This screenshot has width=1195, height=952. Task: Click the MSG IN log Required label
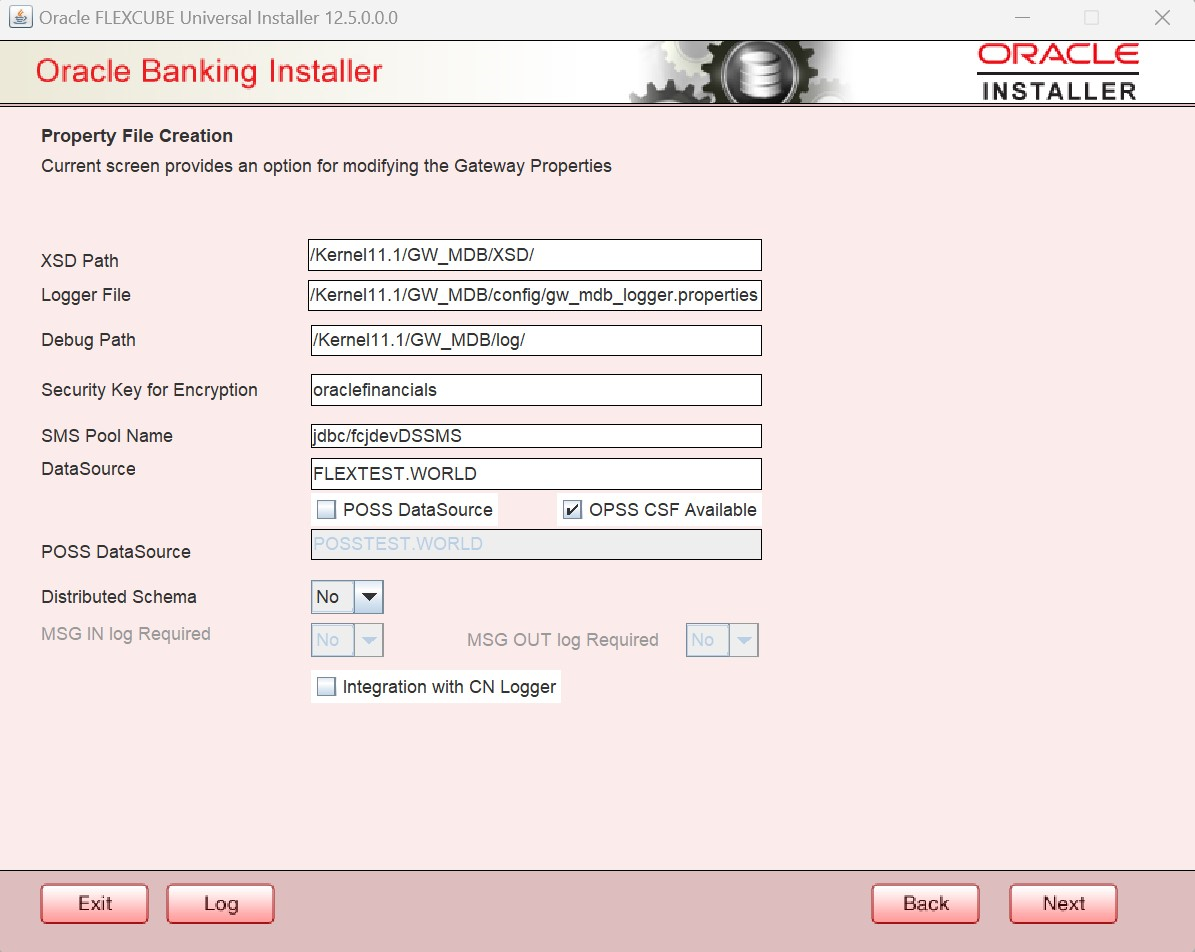[x=126, y=634]
